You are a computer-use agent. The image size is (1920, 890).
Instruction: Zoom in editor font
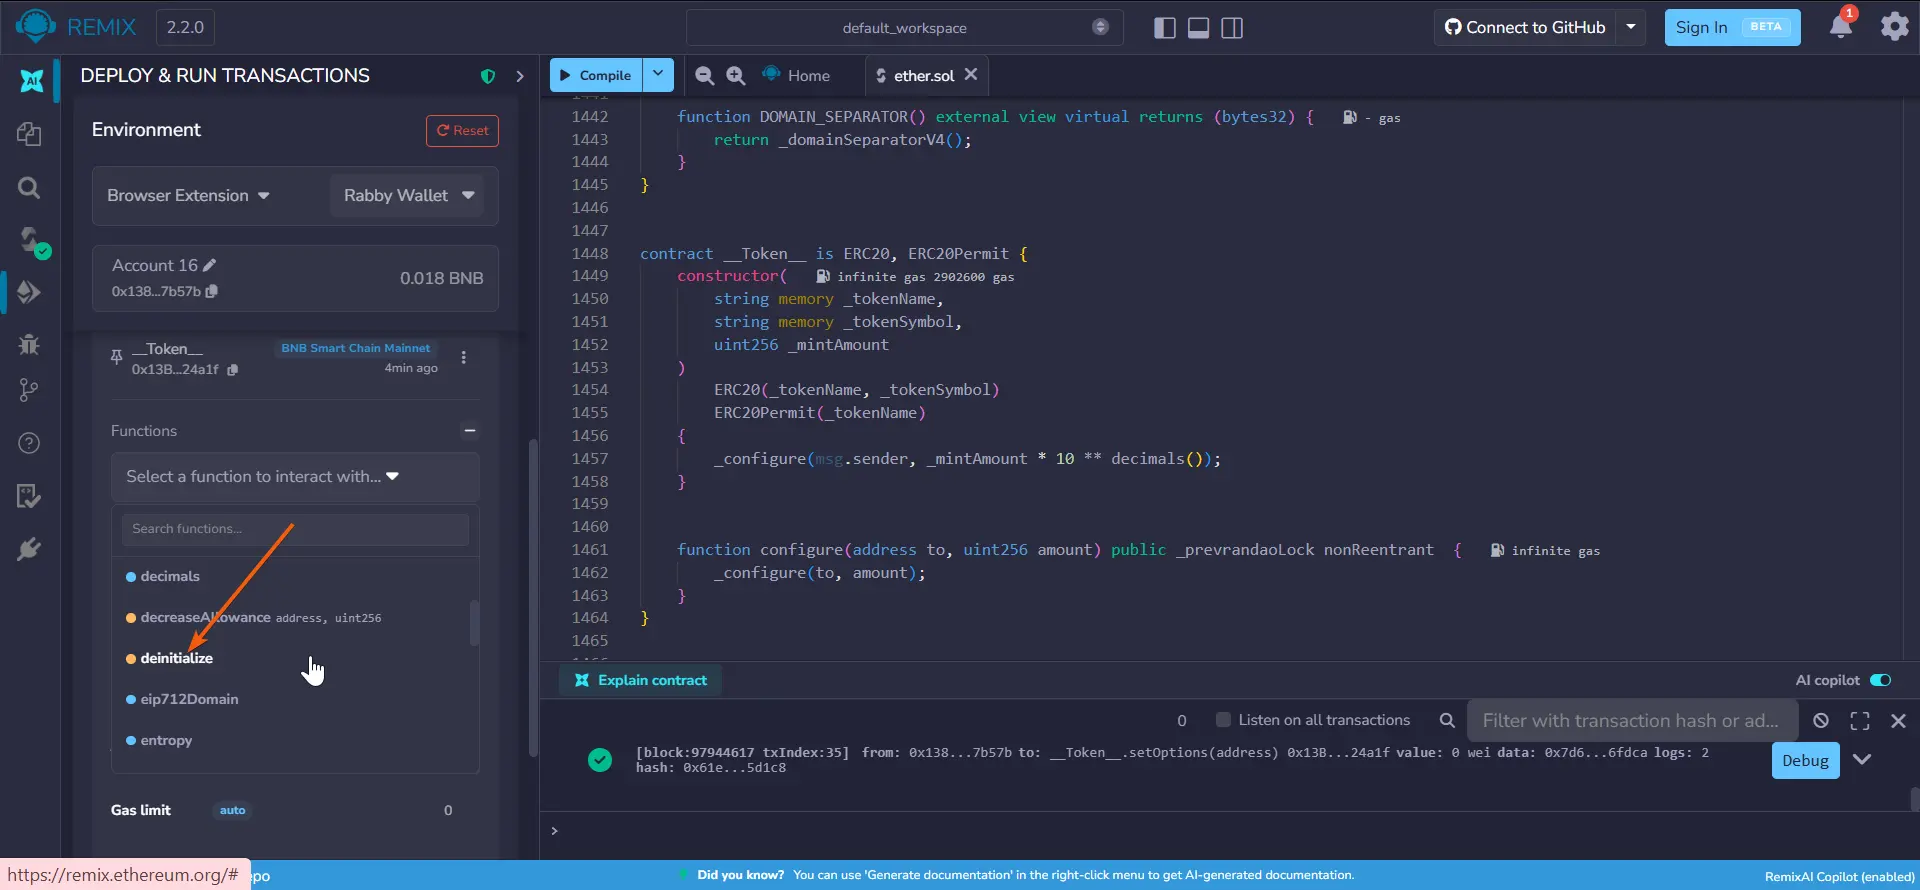[735, 75]
